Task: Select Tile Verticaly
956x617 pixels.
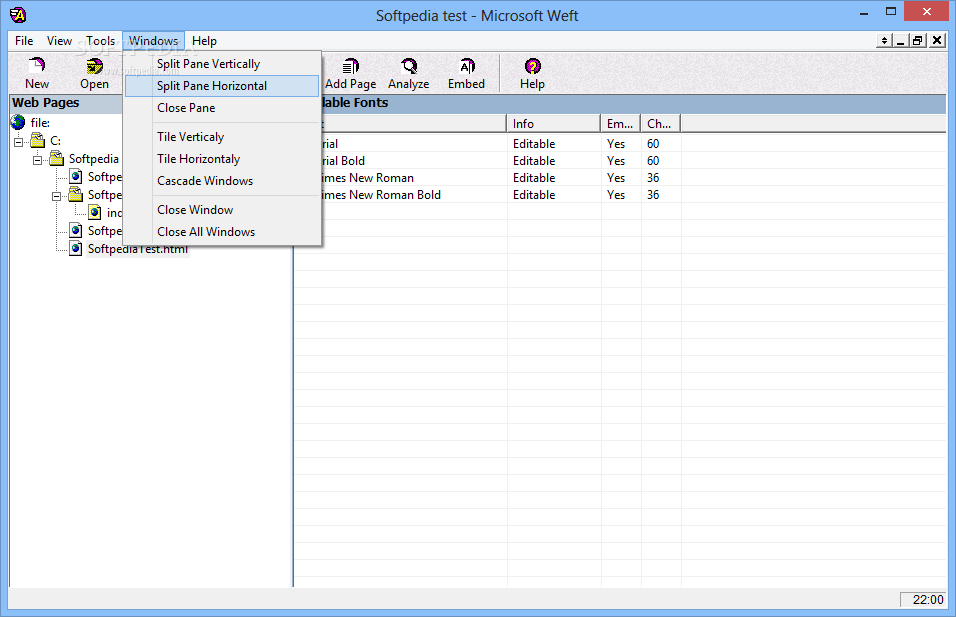Action: point(222,137)
